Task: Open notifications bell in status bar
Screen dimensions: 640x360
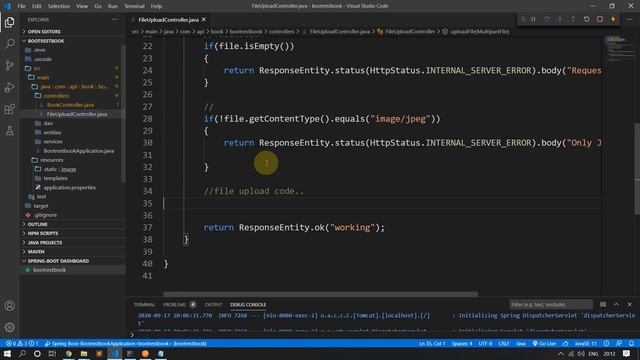Action: [x=631, y=344]
